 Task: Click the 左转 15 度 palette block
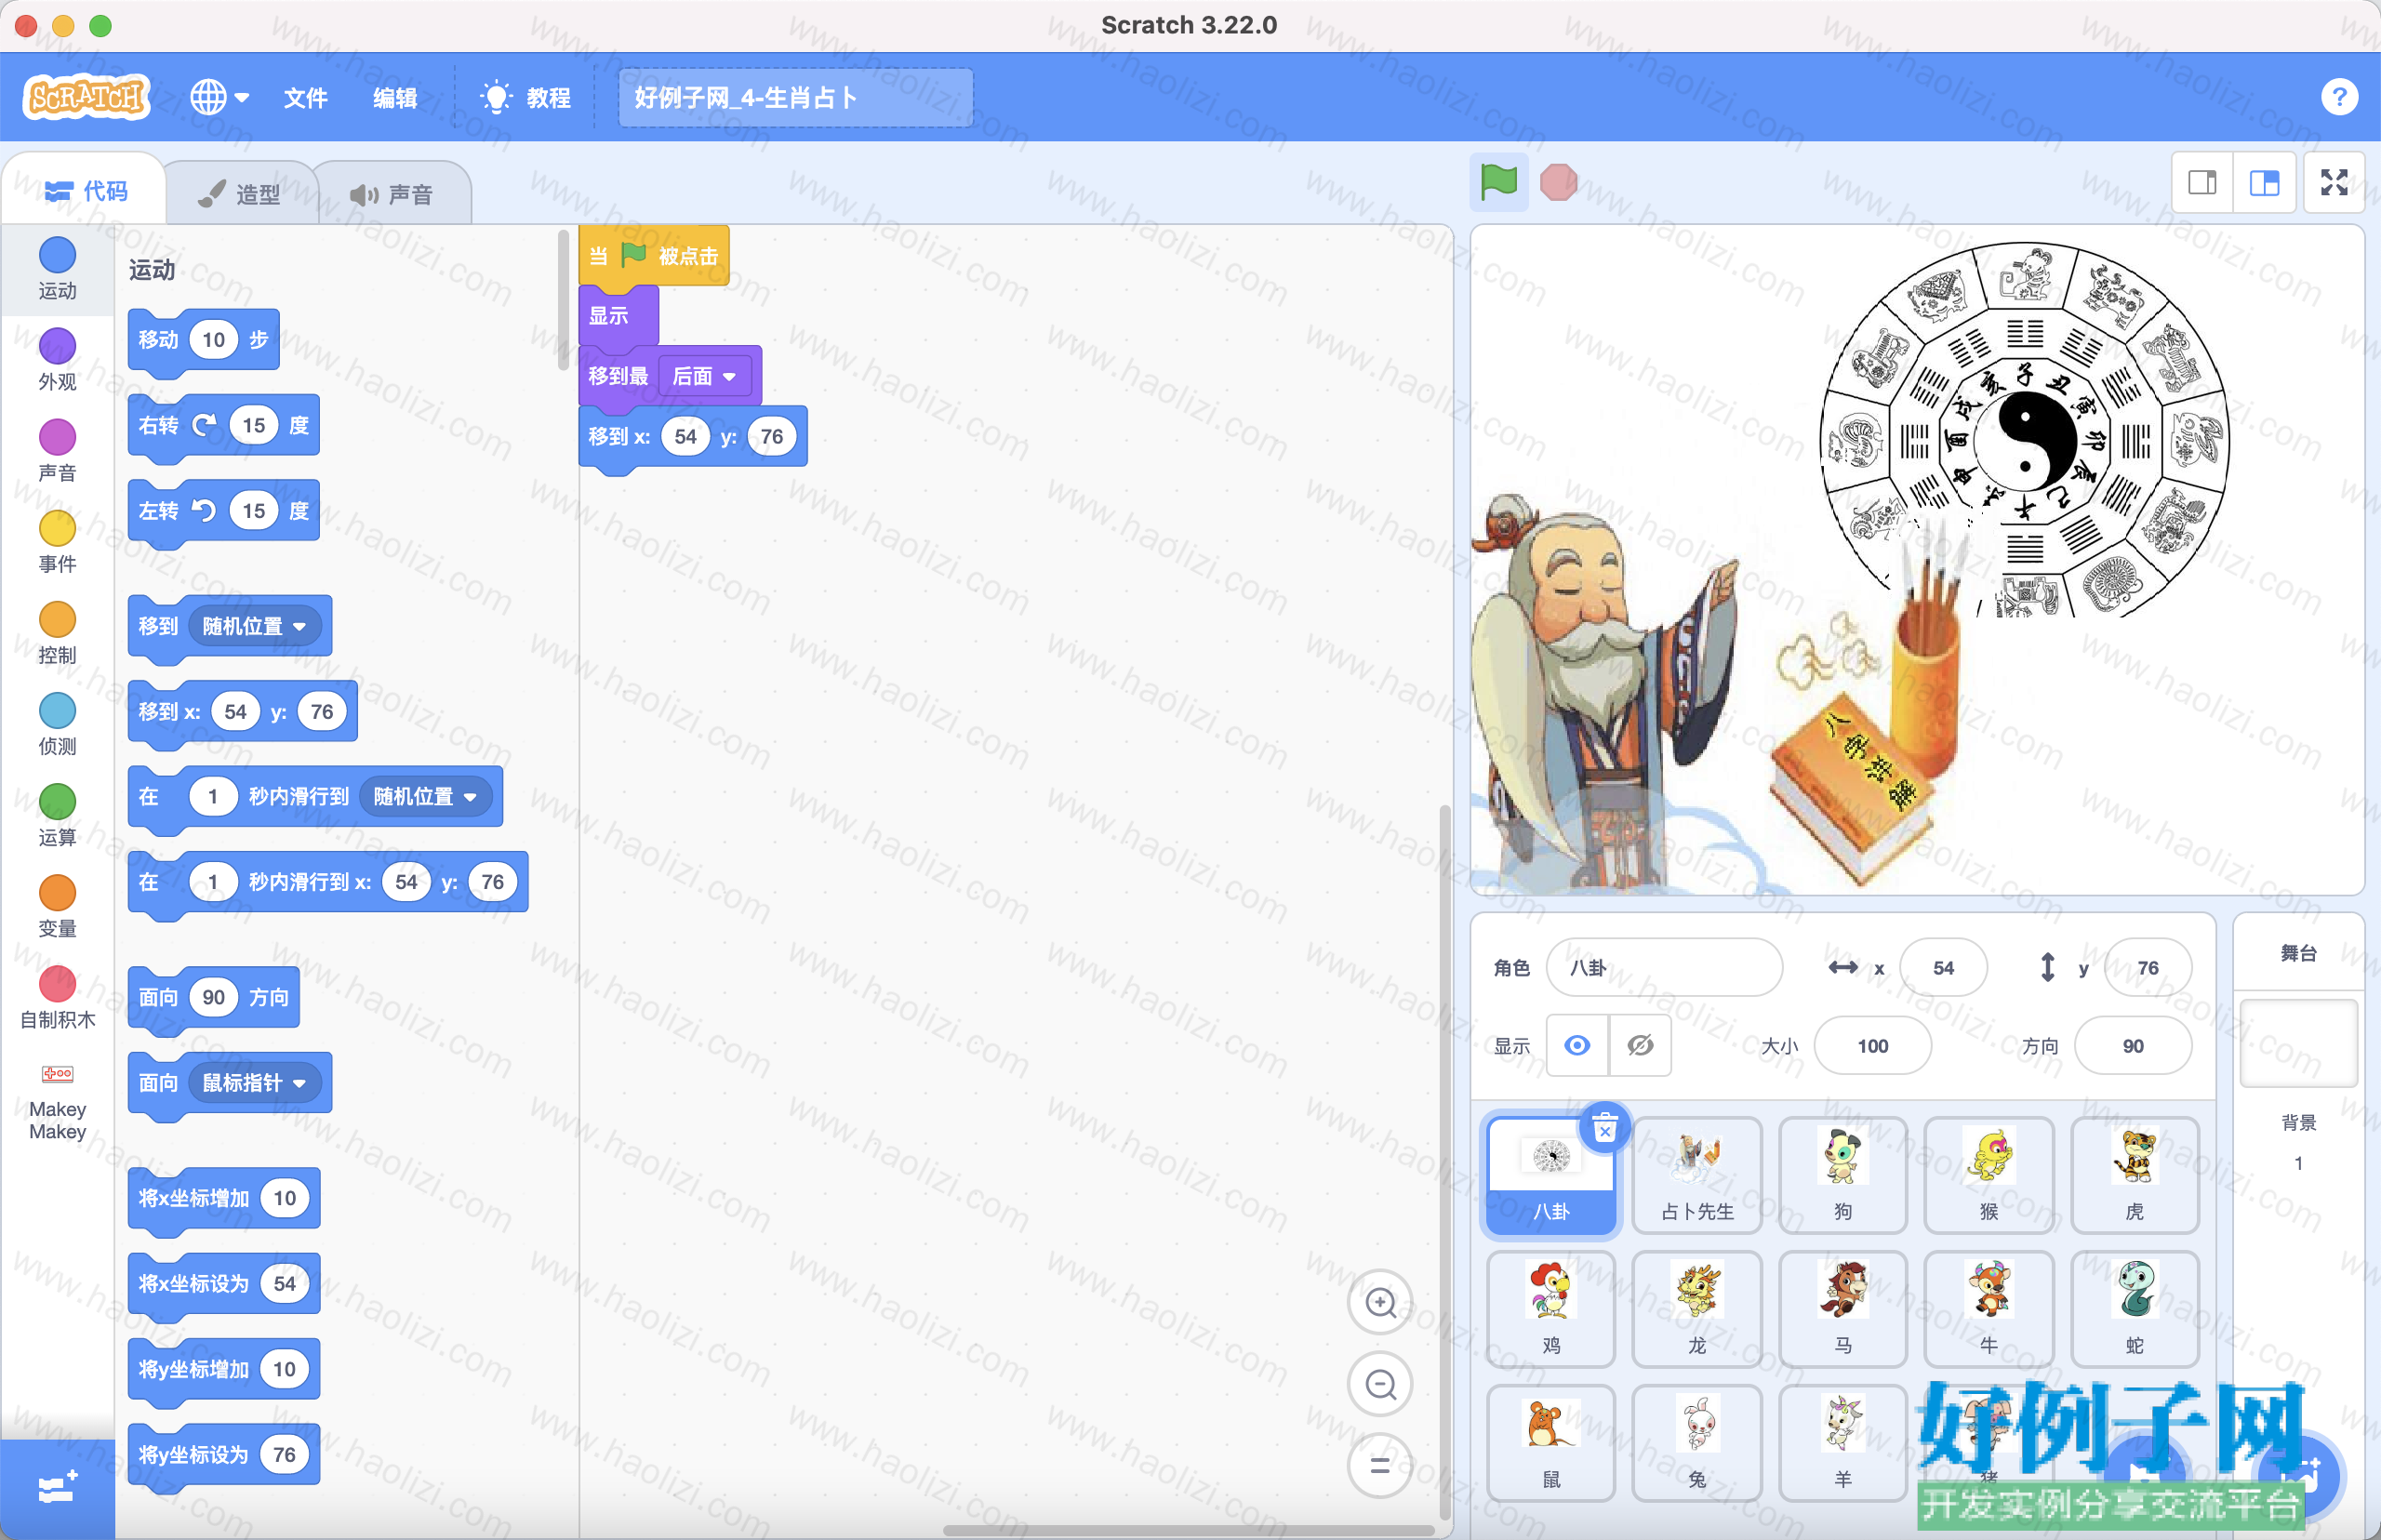pos(223,511)
